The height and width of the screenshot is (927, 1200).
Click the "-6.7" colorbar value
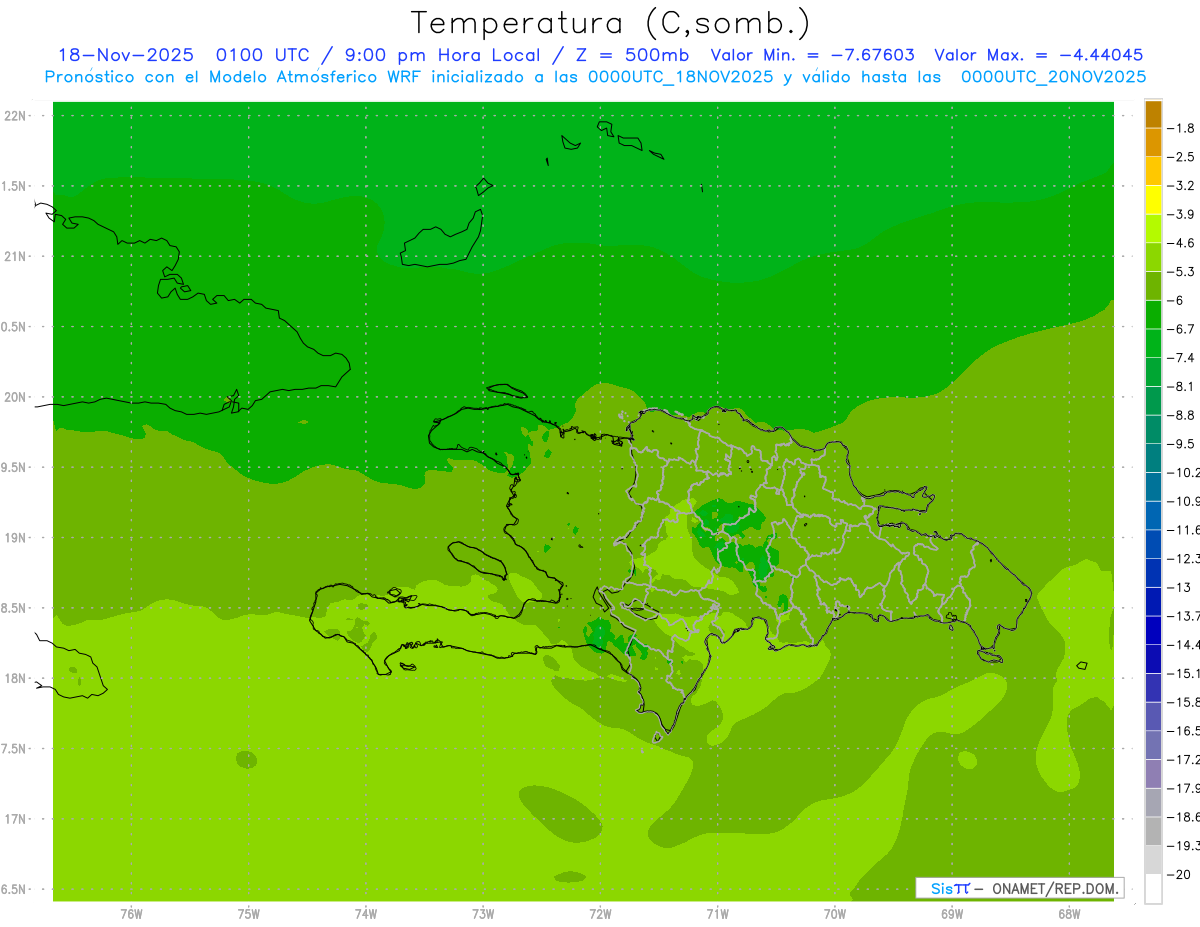[1182, 329]
